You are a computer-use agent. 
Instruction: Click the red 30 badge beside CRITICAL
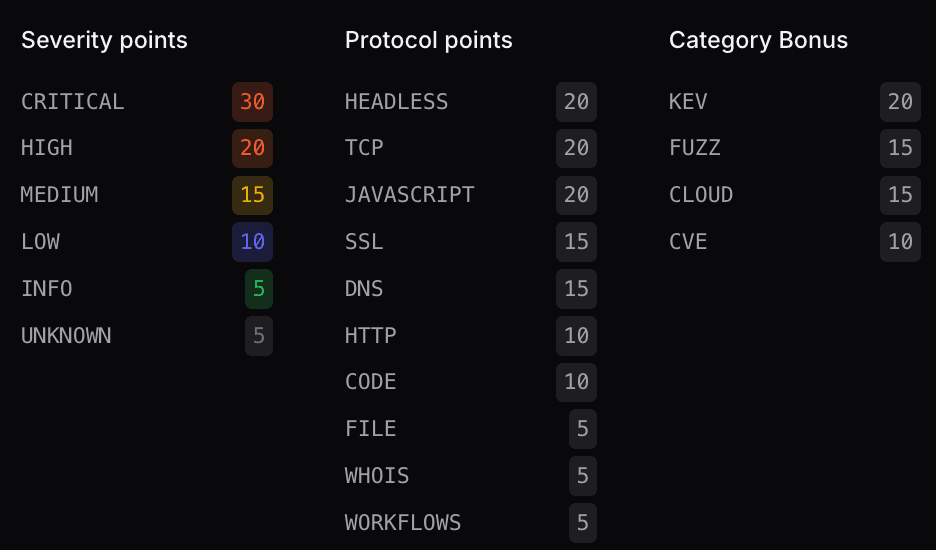pos(252,102)
